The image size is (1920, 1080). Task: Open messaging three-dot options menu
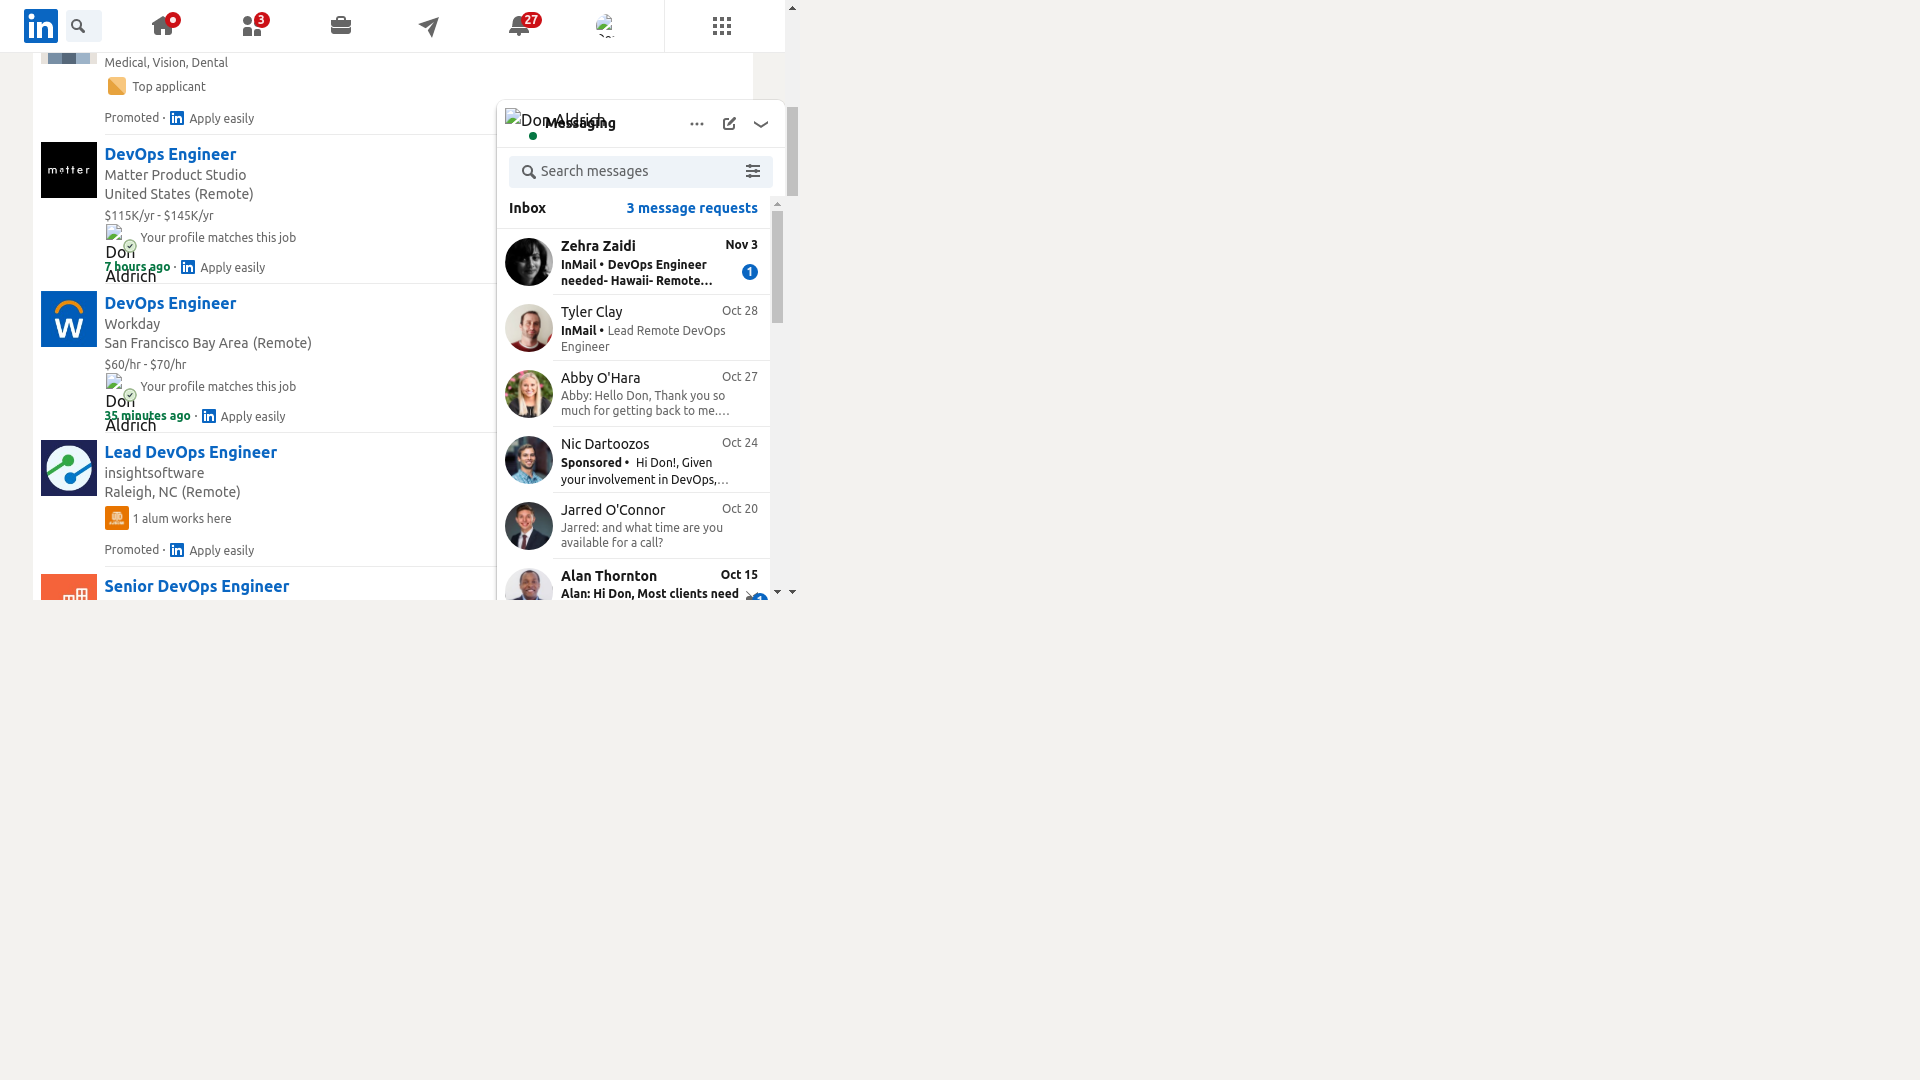[x=697, y=124]
